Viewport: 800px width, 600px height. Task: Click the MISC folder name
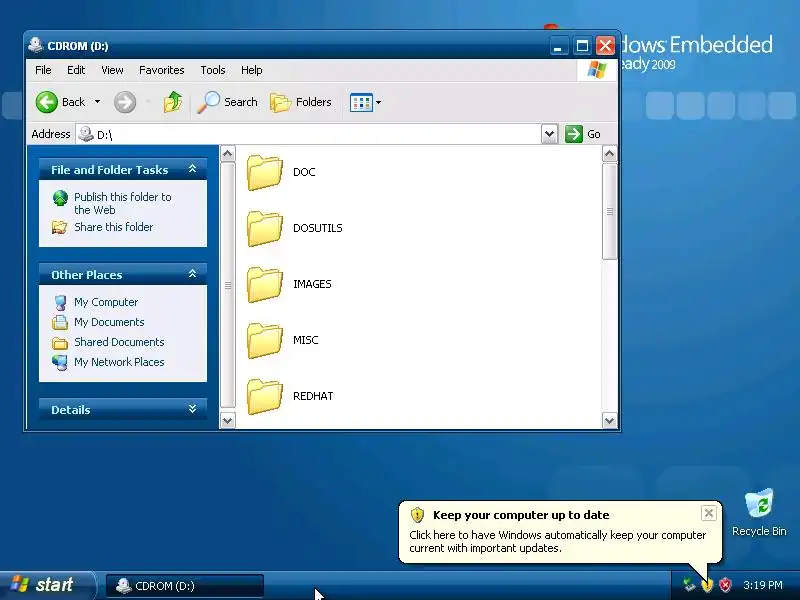click(x=306, y=340)
